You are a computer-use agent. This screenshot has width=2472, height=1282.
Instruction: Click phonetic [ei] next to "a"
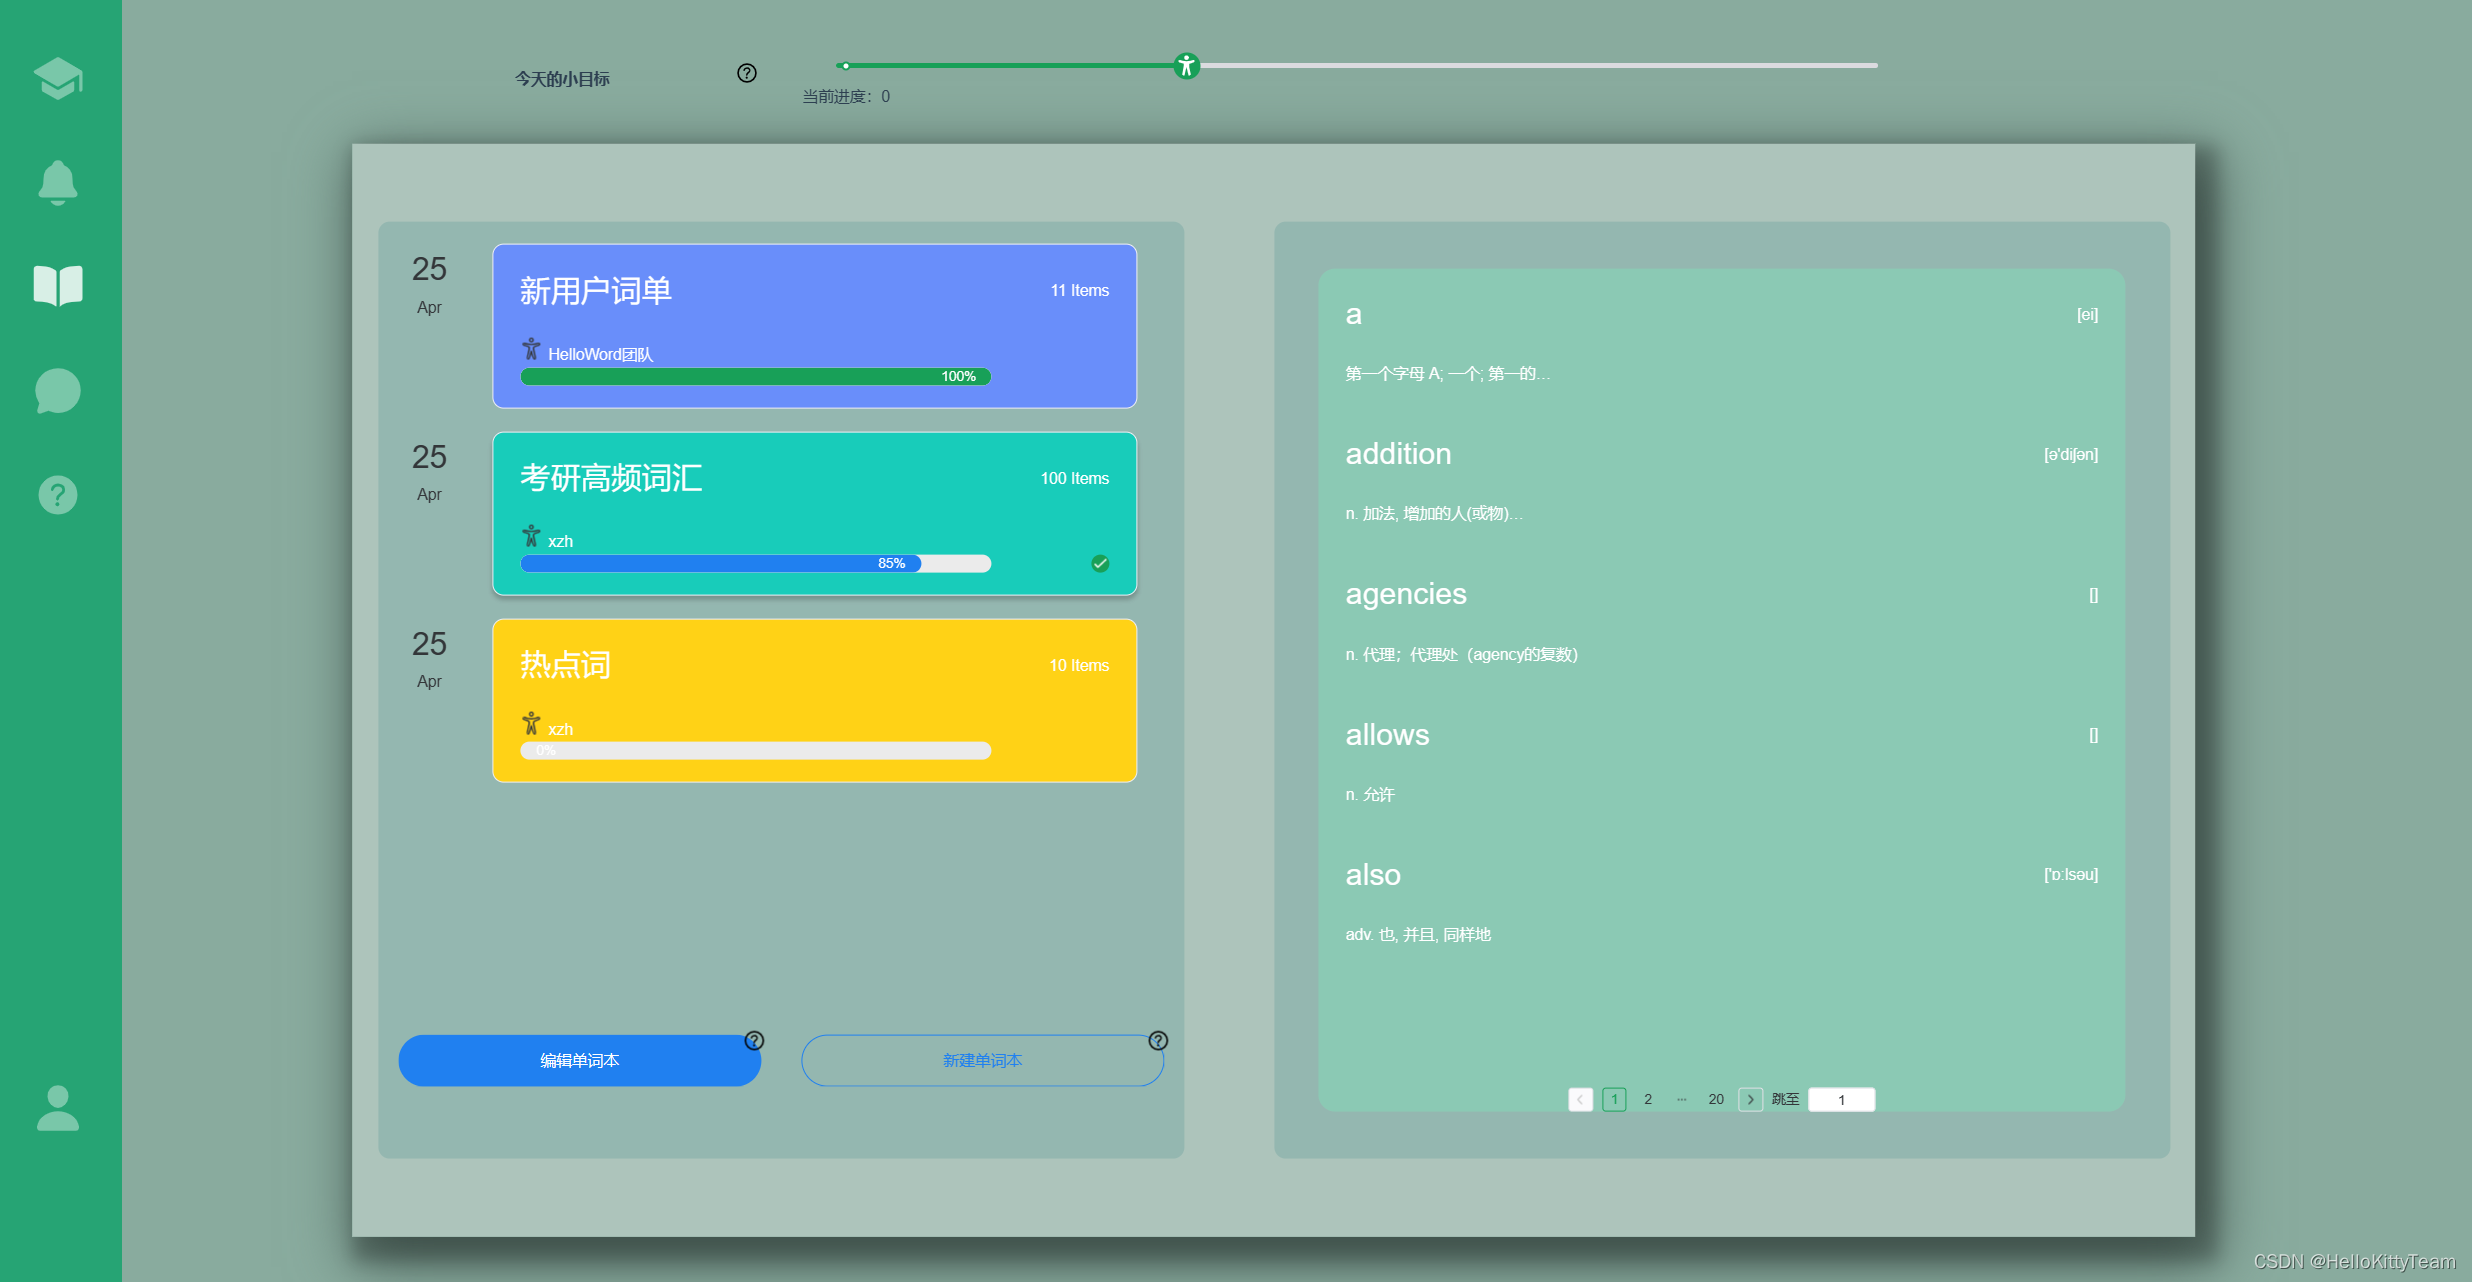2088,315
